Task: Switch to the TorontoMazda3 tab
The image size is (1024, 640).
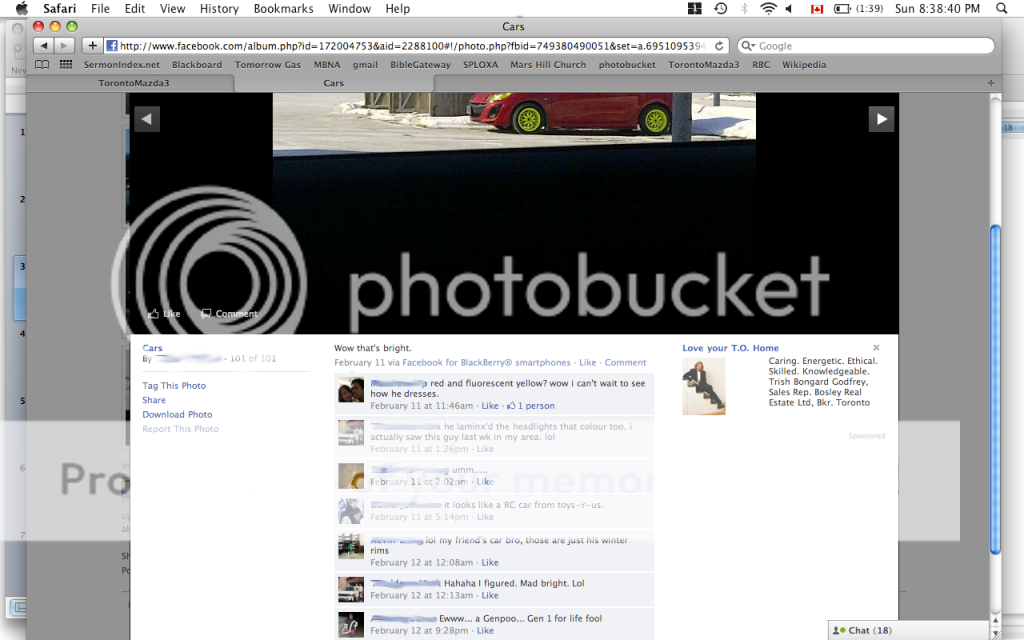Action: tap(134, 83)
